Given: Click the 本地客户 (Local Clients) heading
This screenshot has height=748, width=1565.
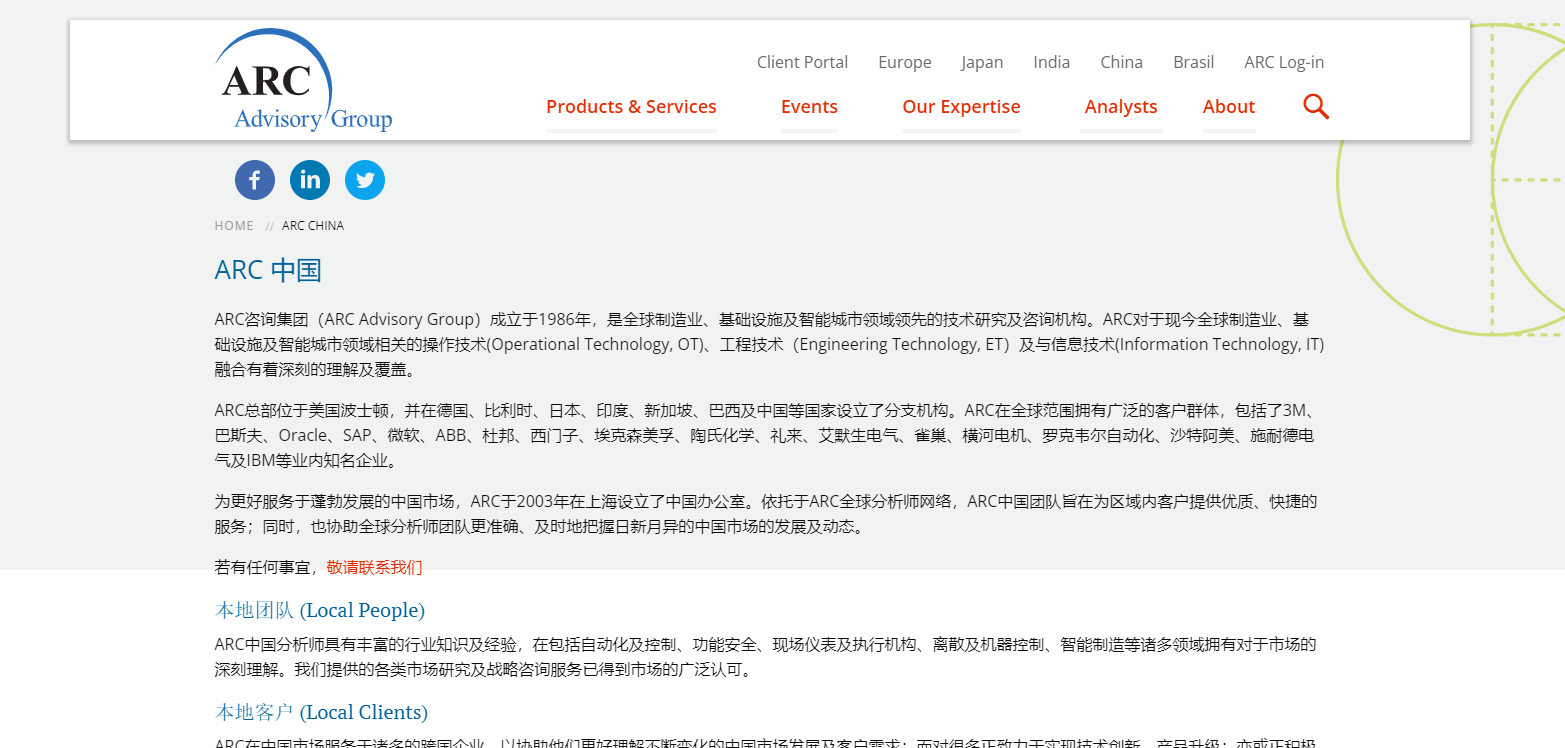Looking at the screenshot, I should coord(321,712).
